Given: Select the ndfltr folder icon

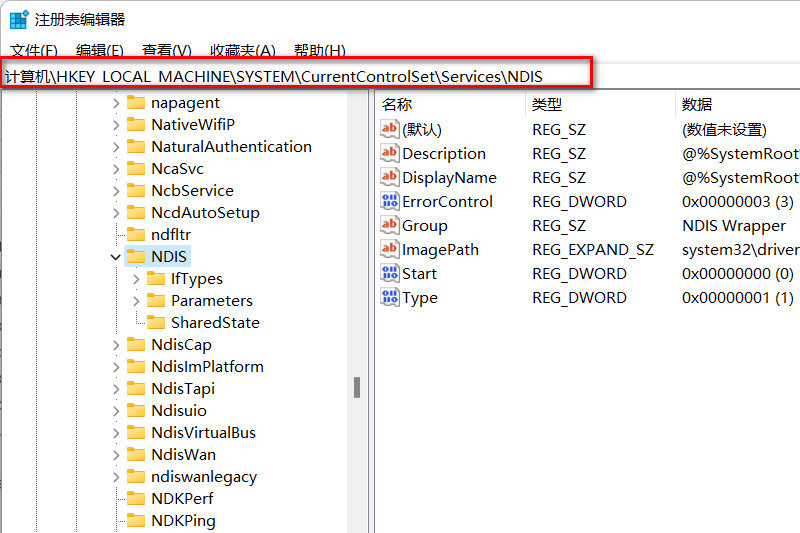Looking at the screenshot, I should (x=136, y=234).
